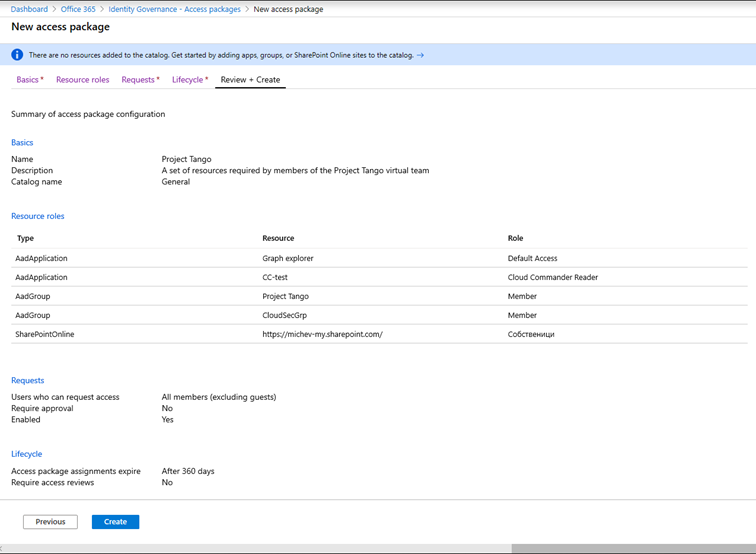Click the New access package page title

(60, 27)
